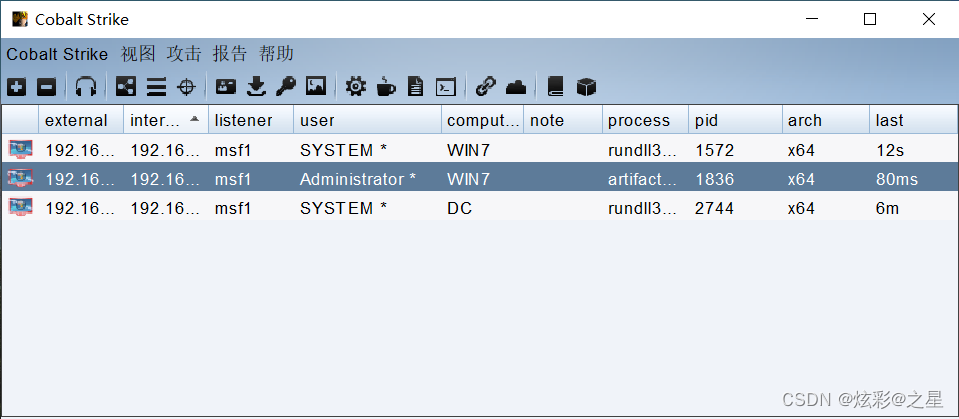Click the beacon icon in the pid 1572 row
Viewport: 959px width, 419px height.
click(x=20, y=149)
